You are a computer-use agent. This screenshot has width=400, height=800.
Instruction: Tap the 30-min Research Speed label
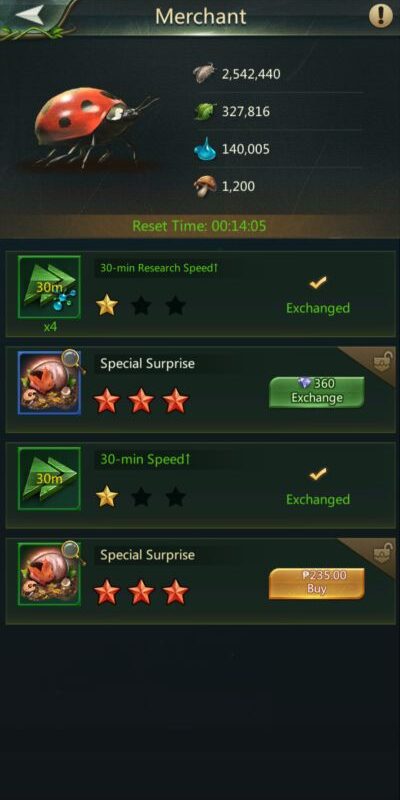(x=159, y=268)
